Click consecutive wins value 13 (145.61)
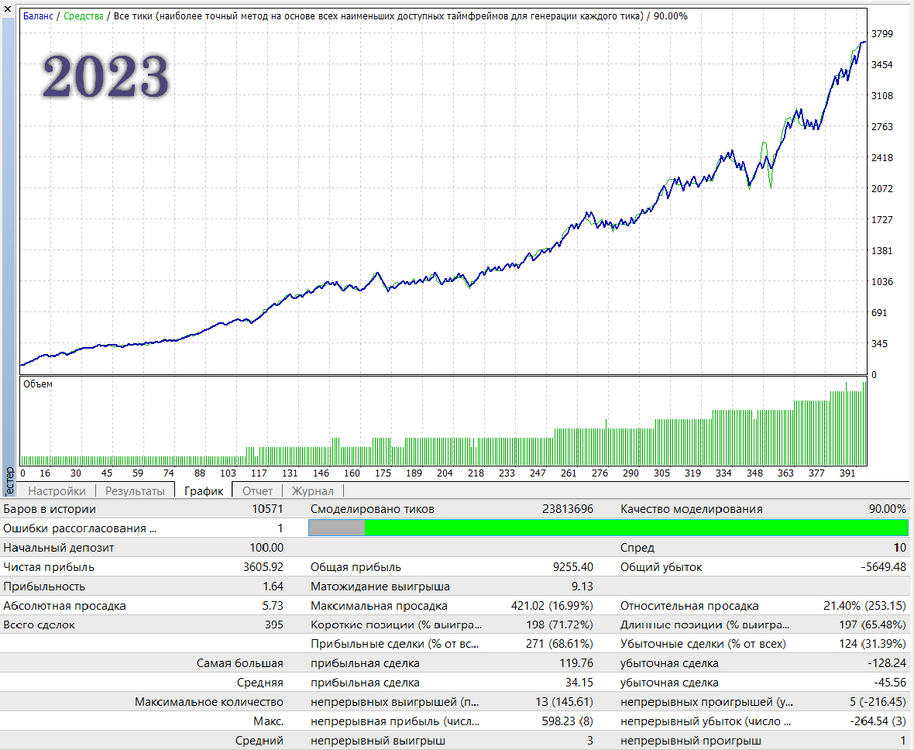 point(564,702)
